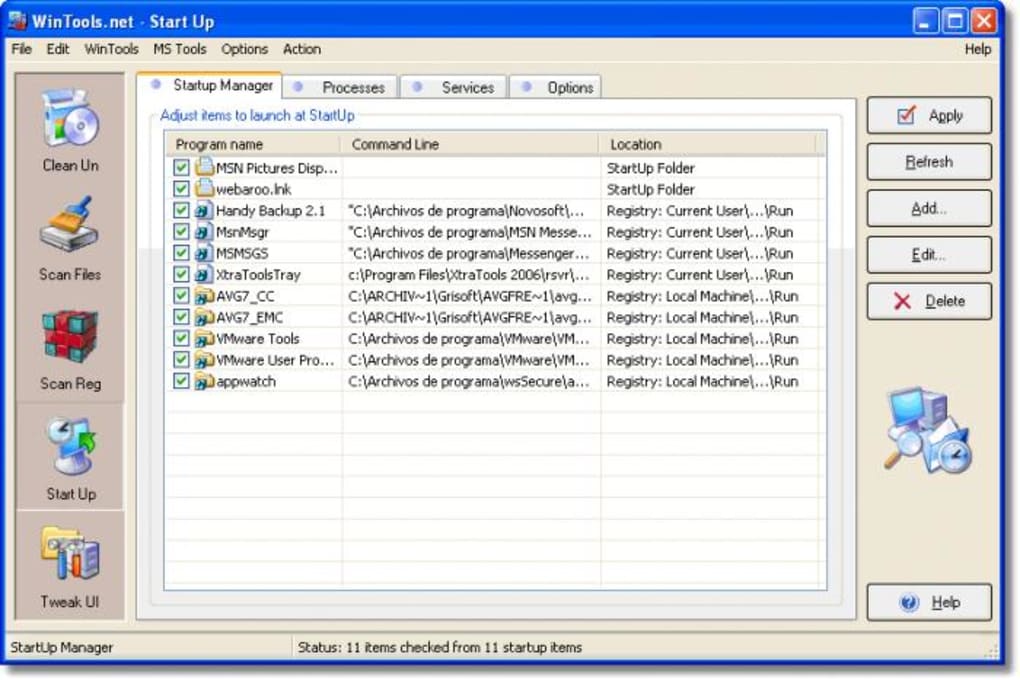
Task: Switch to the Startup Manager tab
Action: click(x=209, y=85)
